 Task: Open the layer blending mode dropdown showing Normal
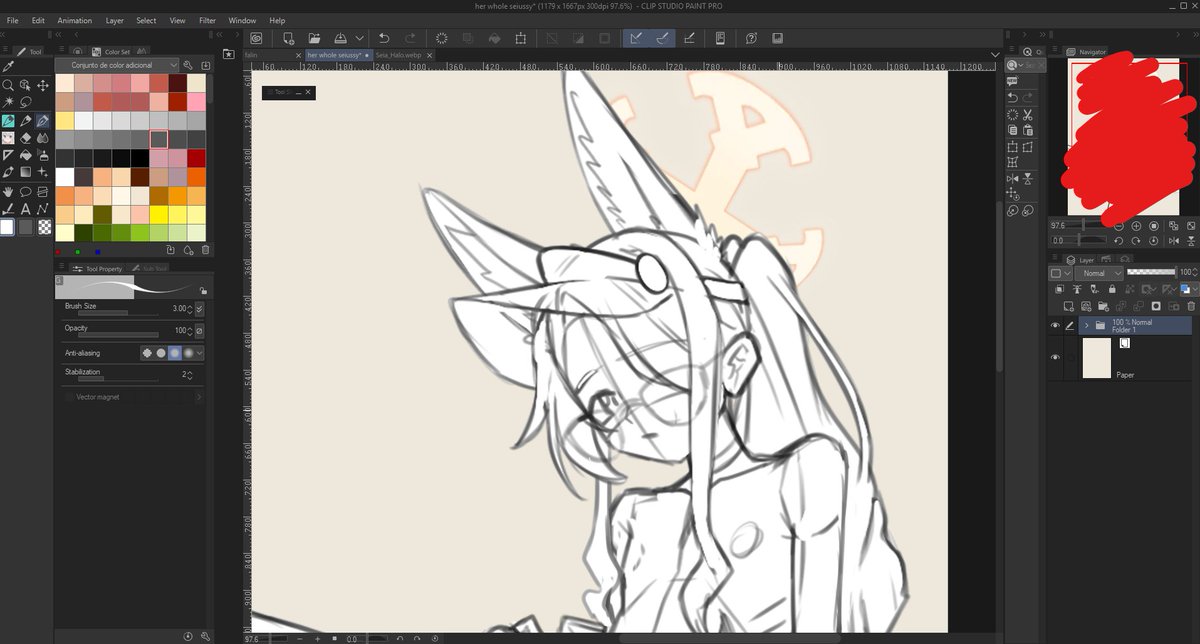point(1097,272)
